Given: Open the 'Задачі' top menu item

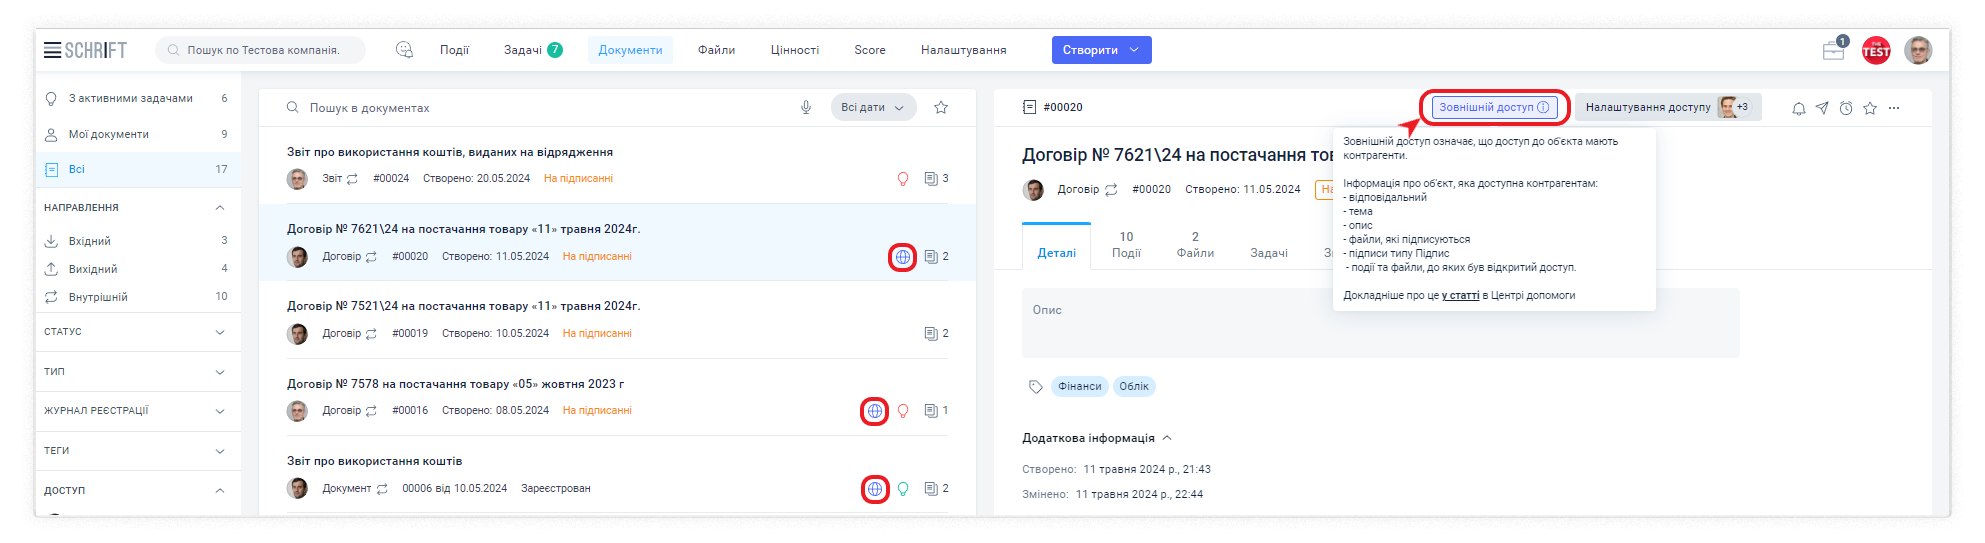Looking at the screenshot, I should click(x=523, y=50).
